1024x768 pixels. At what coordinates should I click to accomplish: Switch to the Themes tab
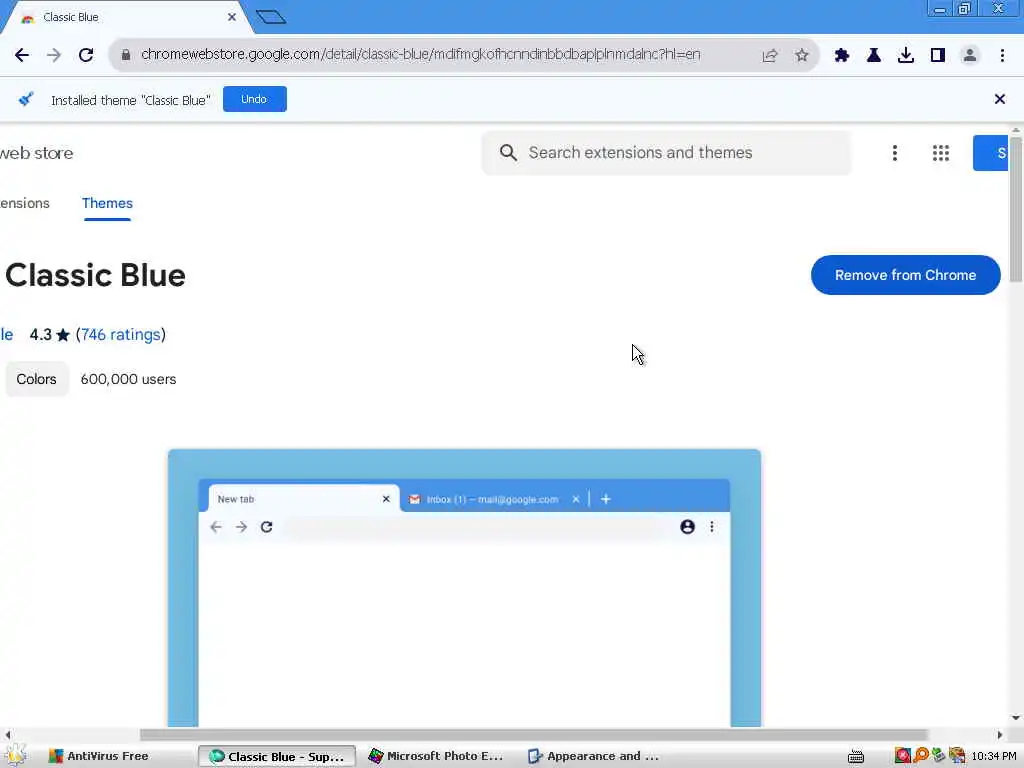tap(107, 204)
